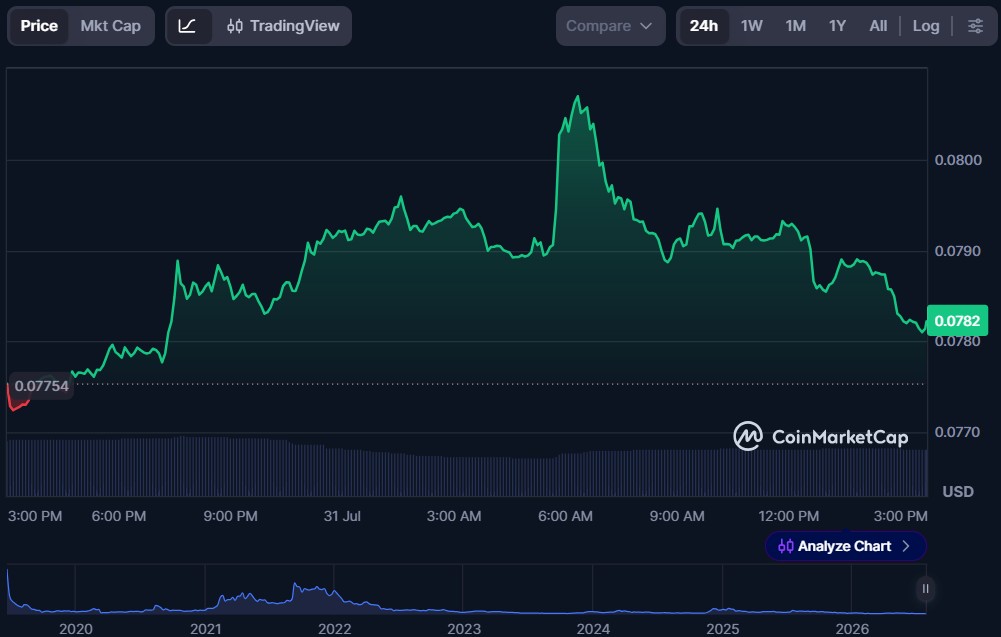Click the CoinMarketCap logo
The height and width of the screenshot is (637, 1001).
(x=821, y=437)
